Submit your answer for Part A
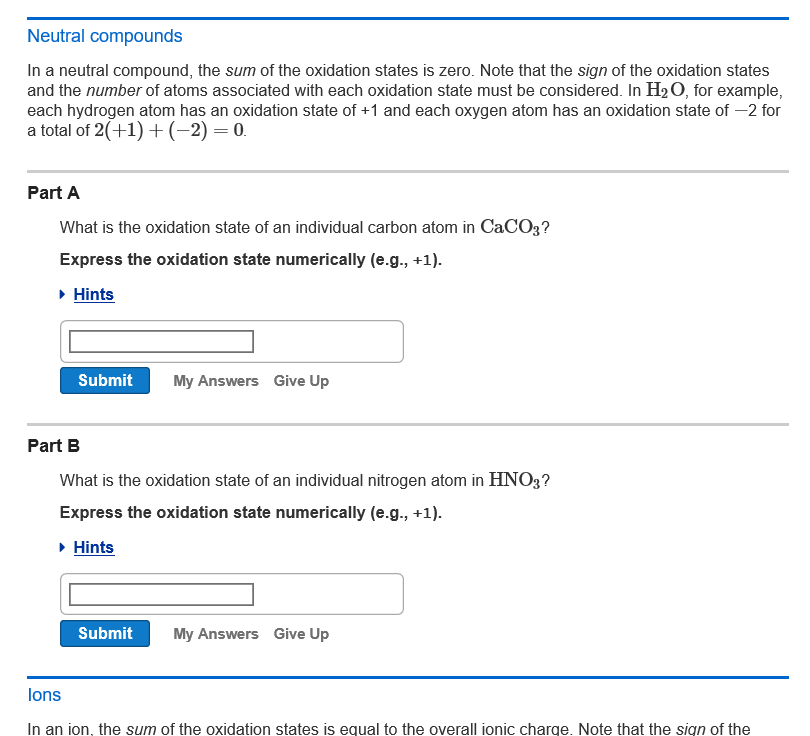This screenshot has width=810, height=736. pyautogui.click(x=104, y=380)
